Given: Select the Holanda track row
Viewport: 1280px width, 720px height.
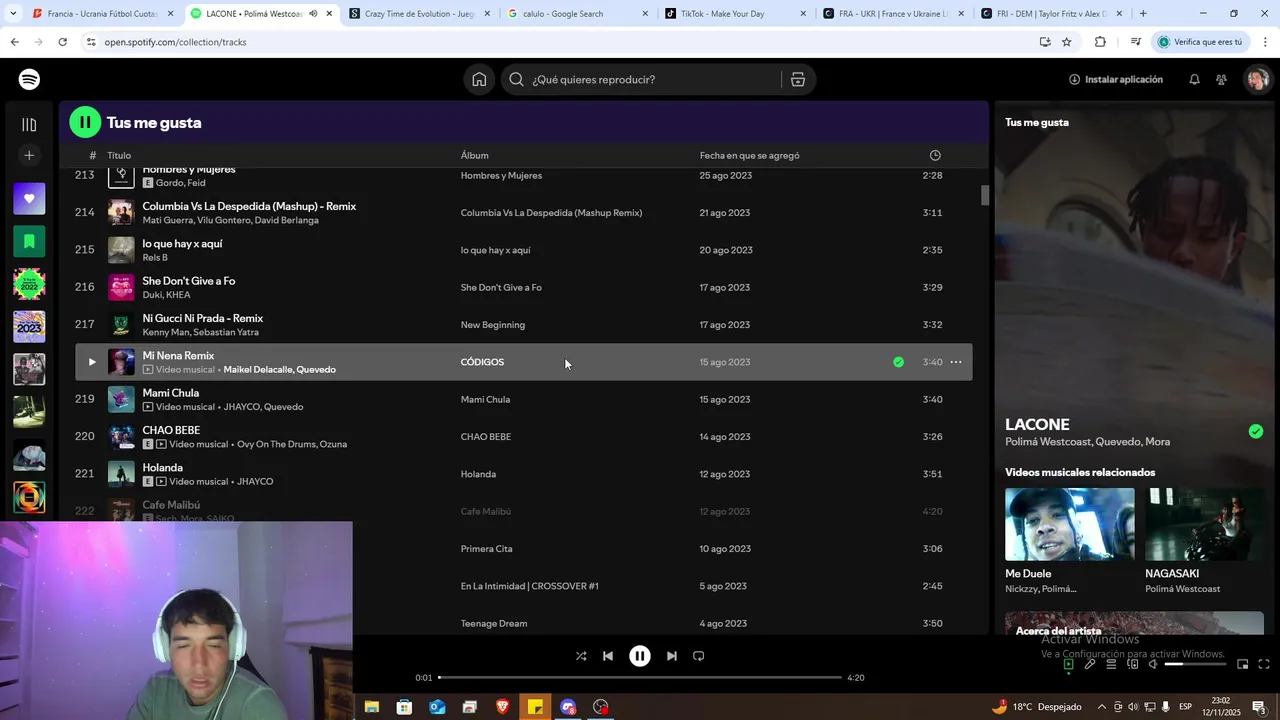Looking at the screenshot, I should (x=523, y=474).
